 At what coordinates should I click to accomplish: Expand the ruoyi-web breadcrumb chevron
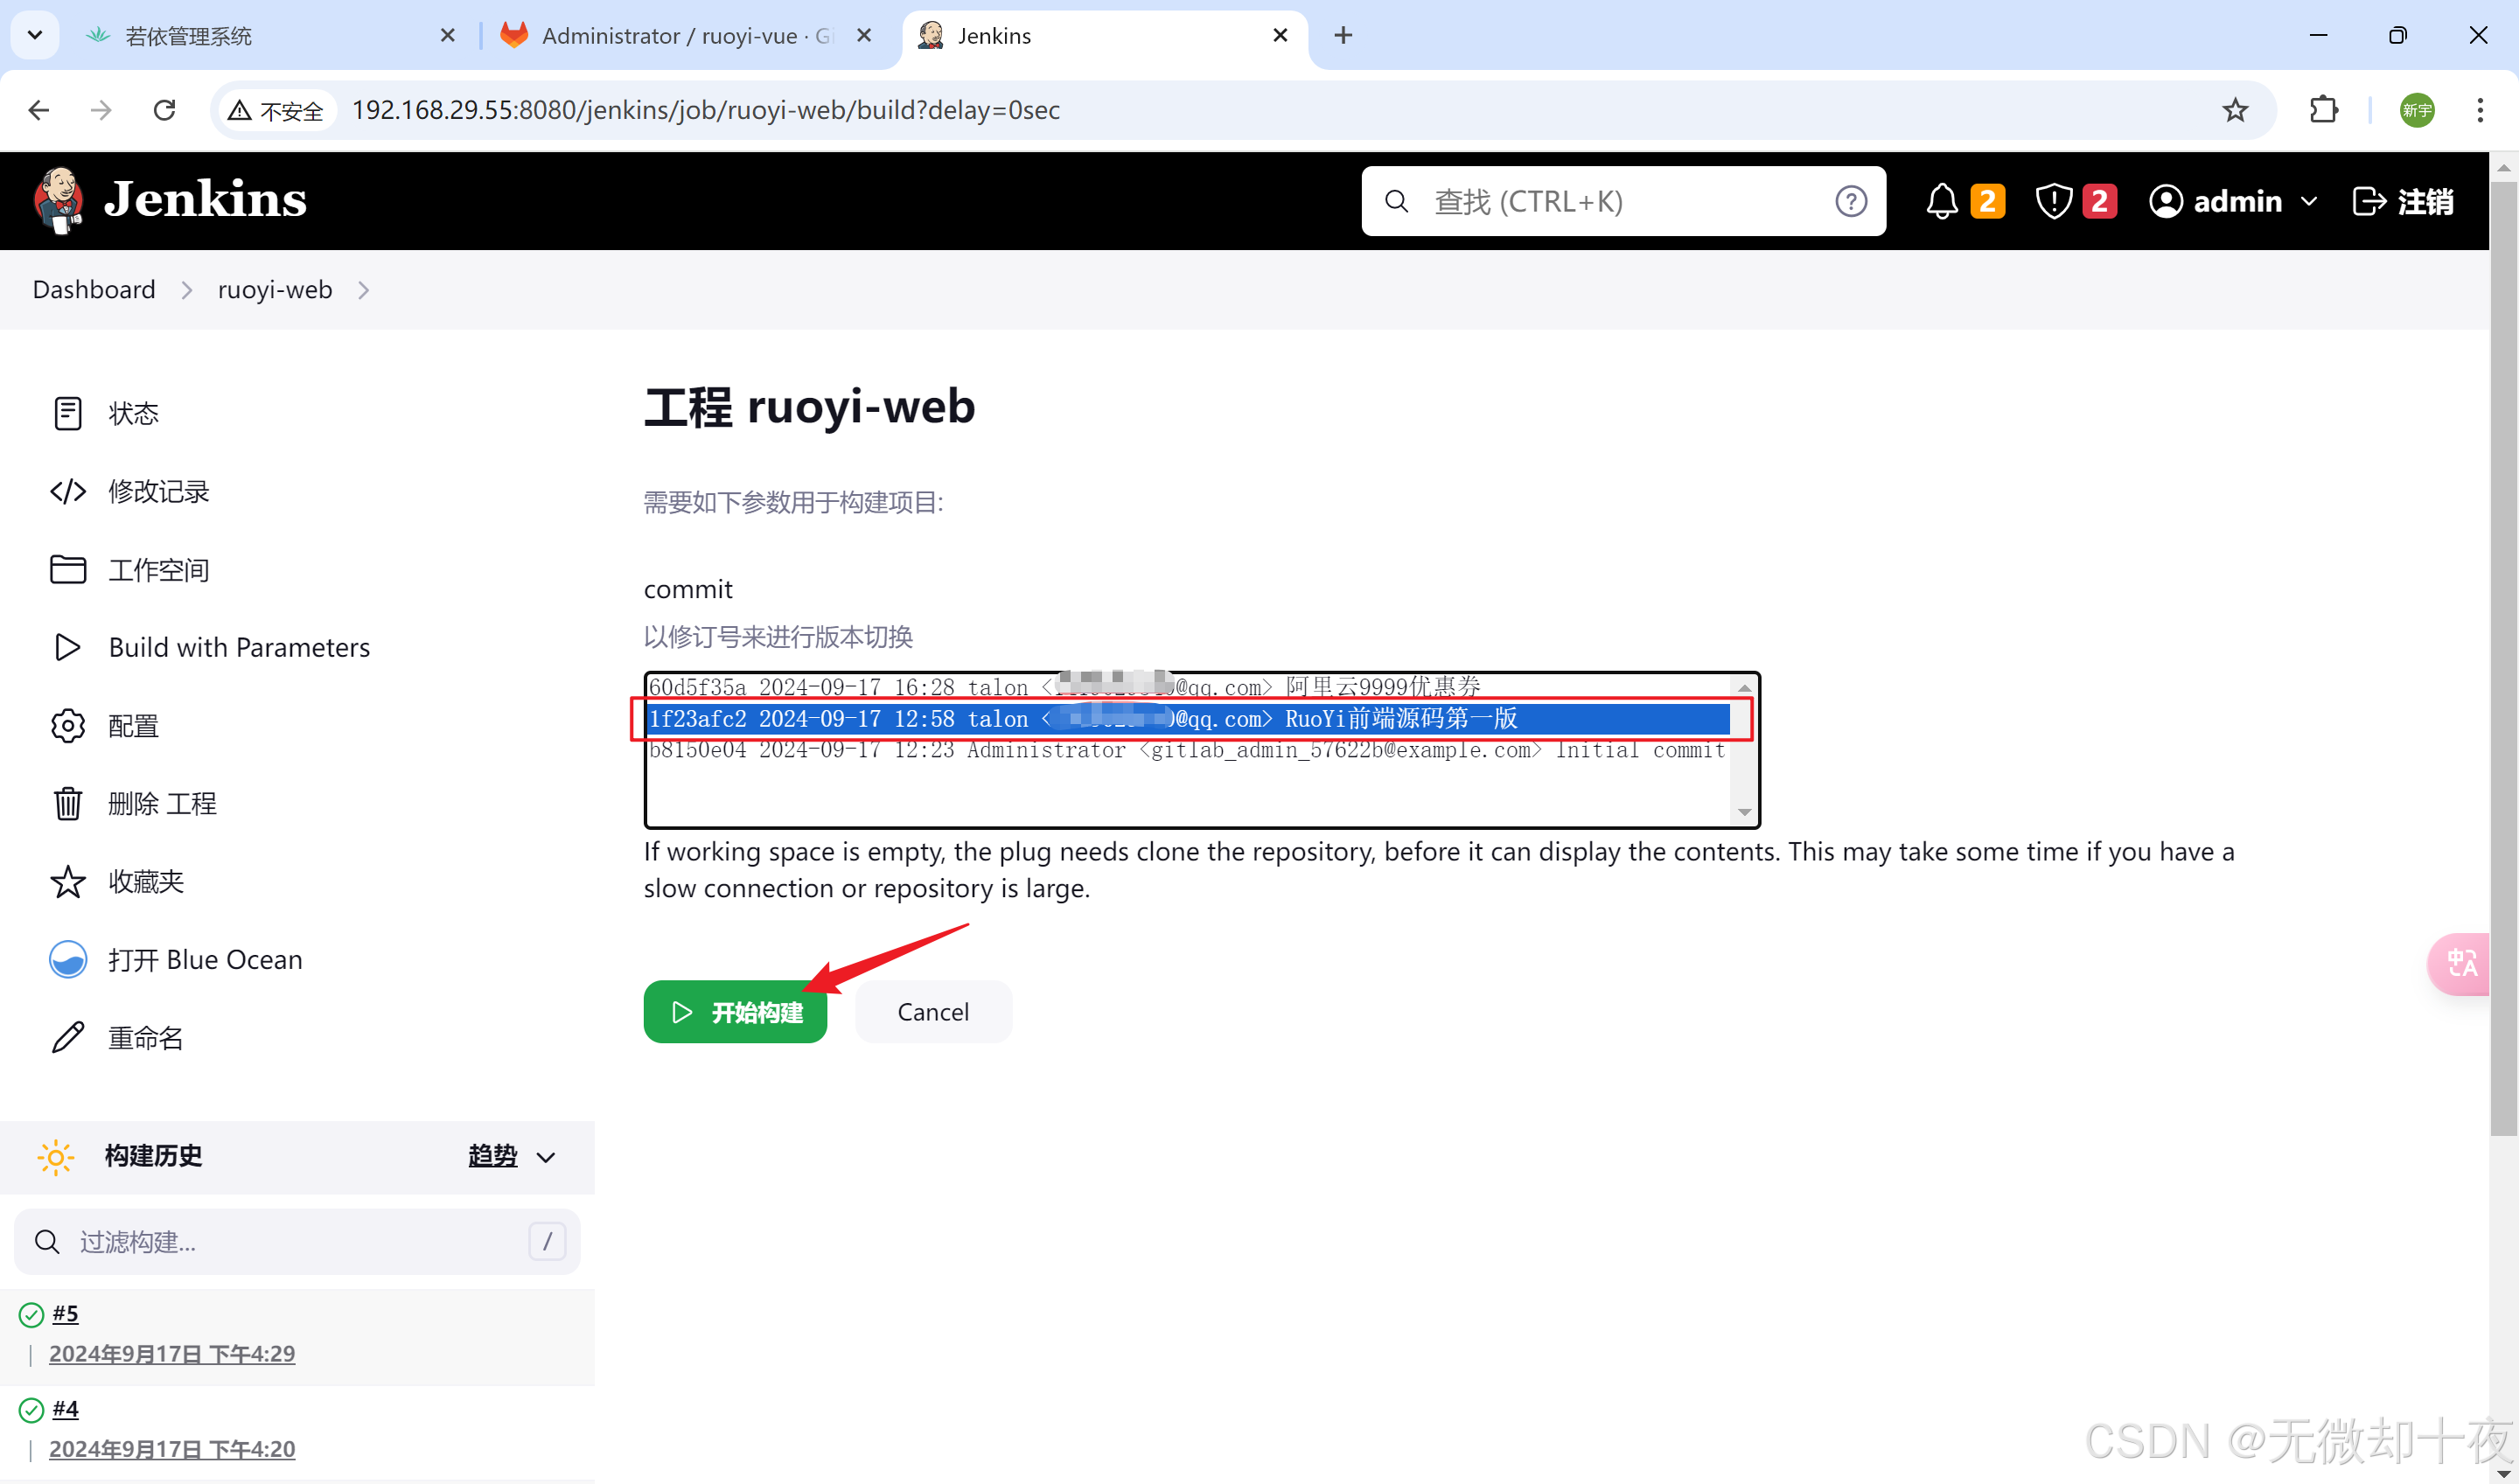(364, 290)
